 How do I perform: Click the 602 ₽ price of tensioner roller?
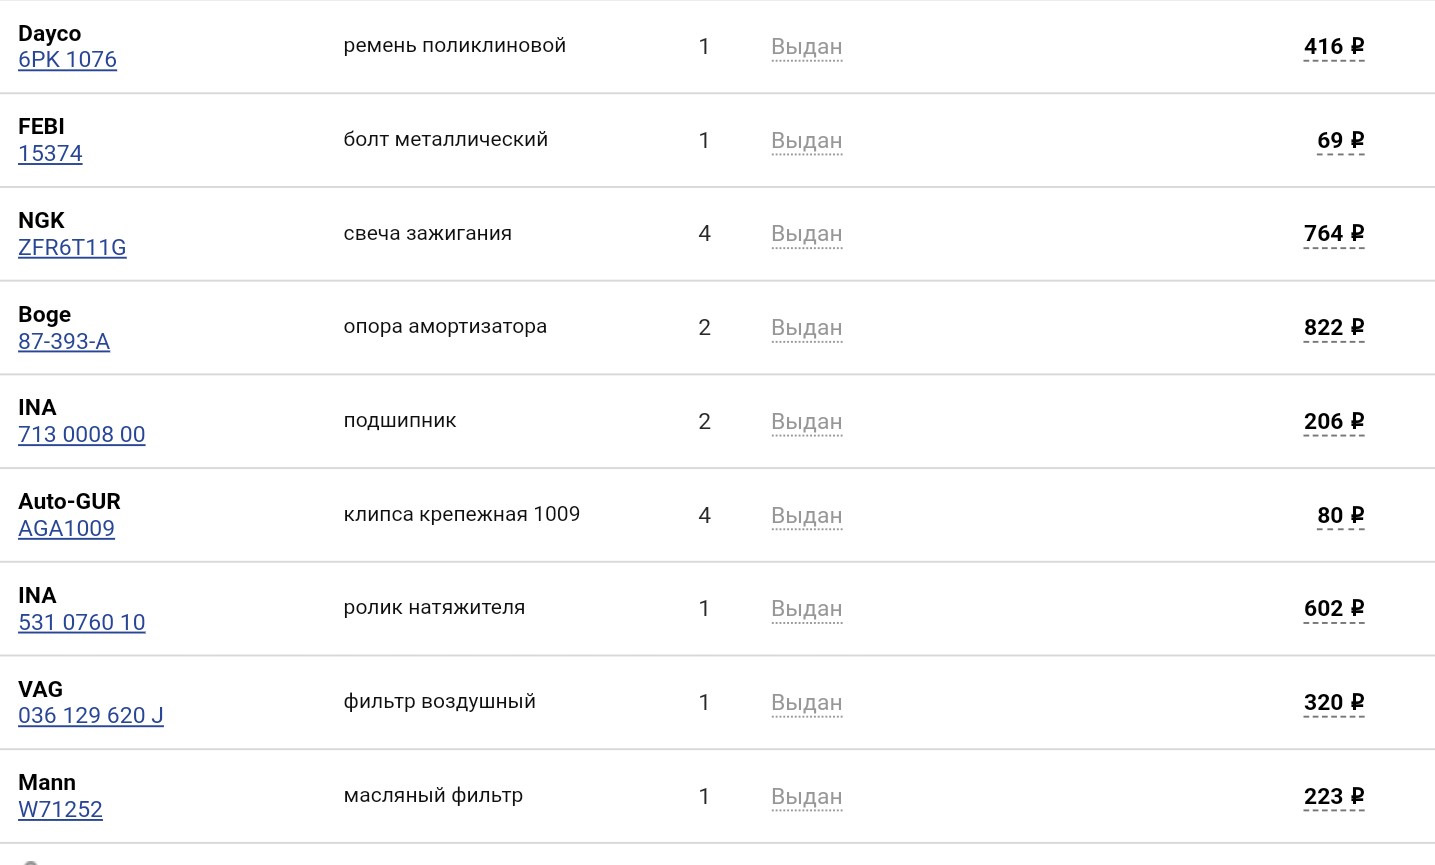[1333, 609]
